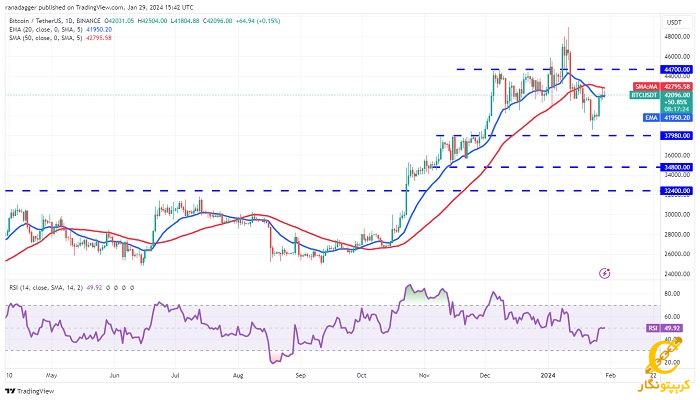Click the Oct label on time axis

(x=361, y=375)
